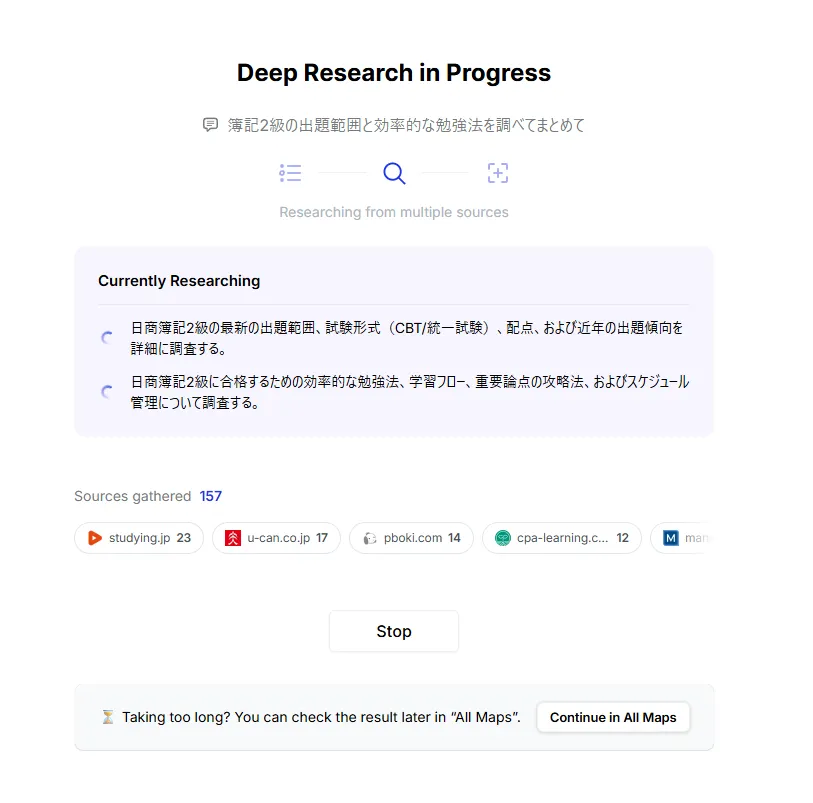
Task: Open the cpa-learning source chip
Action: (x=561, y=538)
